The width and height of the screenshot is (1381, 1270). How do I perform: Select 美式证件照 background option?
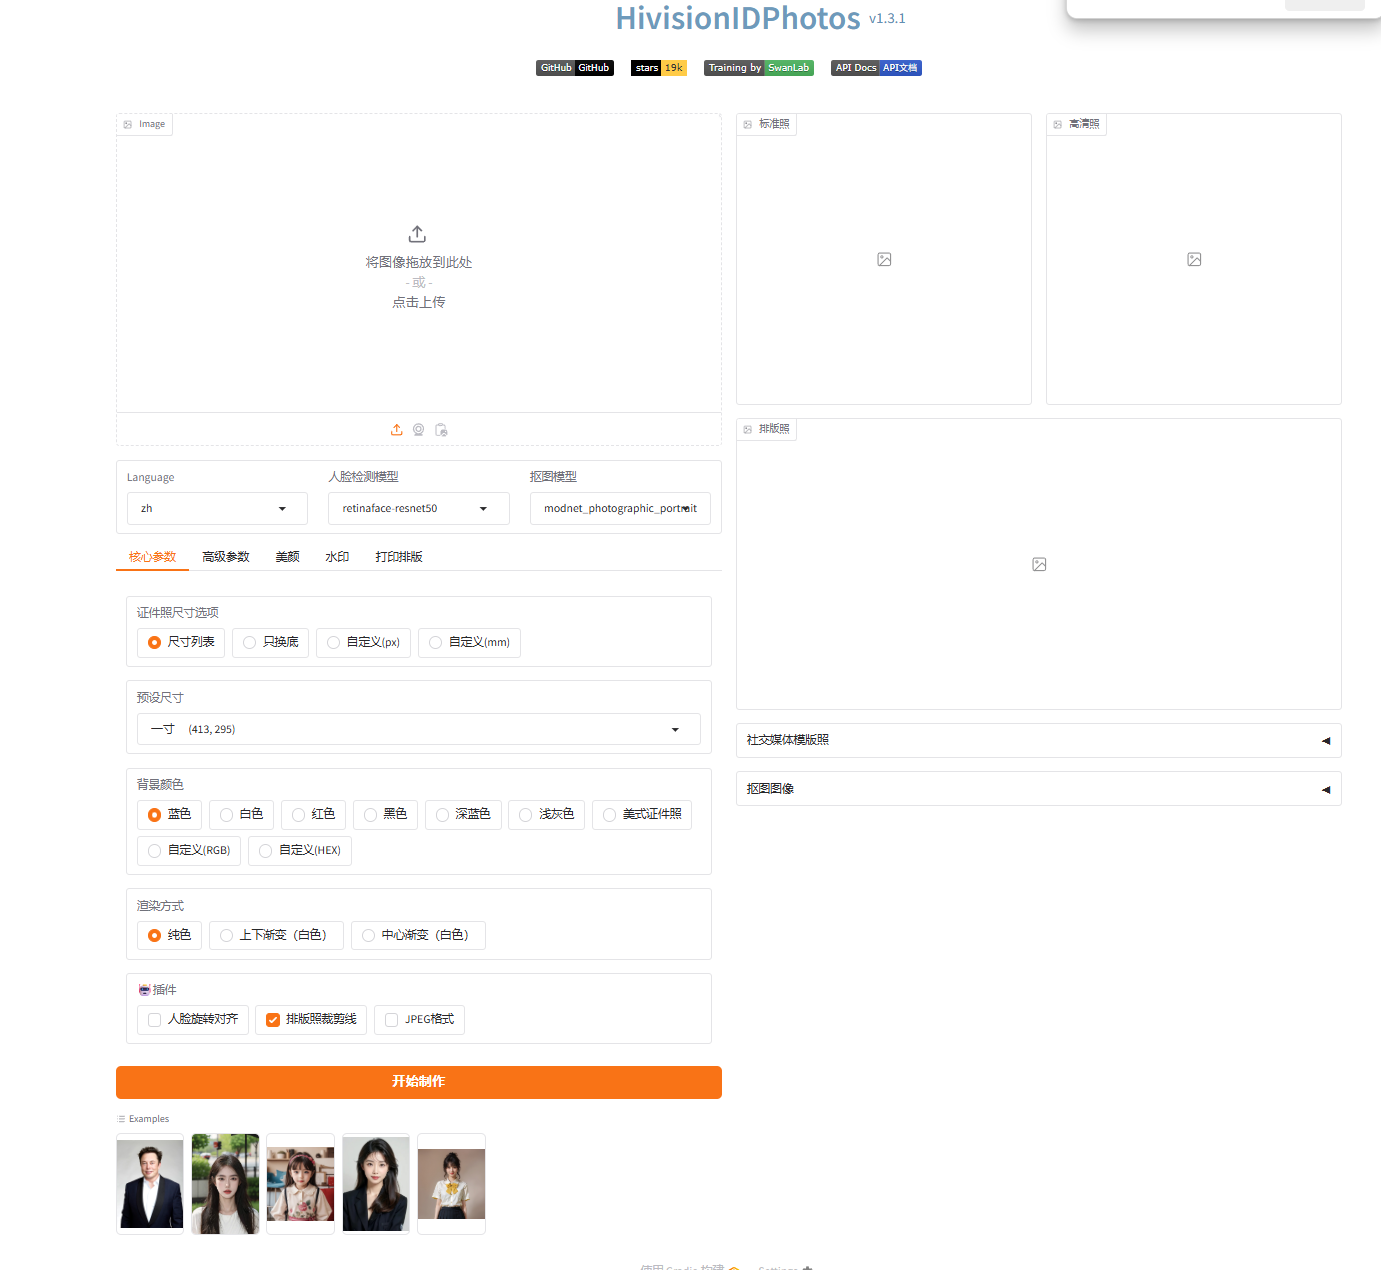click(x=642, y=815)
